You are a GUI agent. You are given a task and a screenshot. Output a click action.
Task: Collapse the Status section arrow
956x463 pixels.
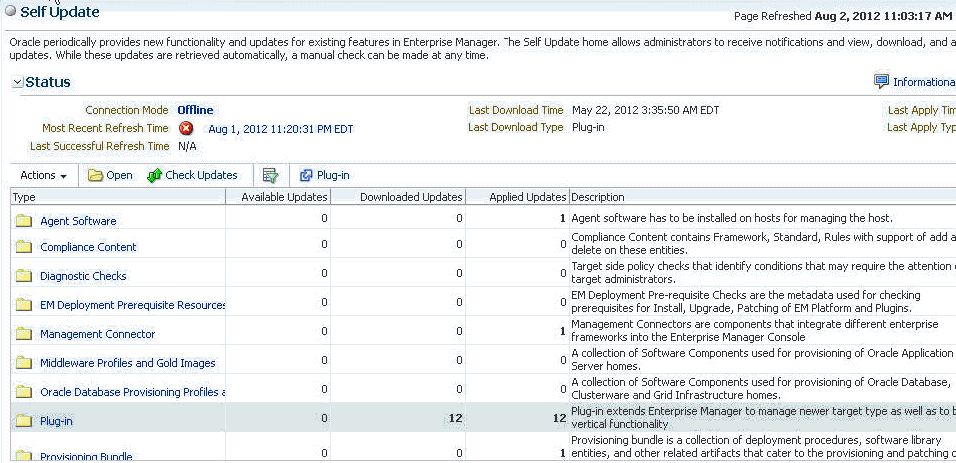[18, 82]
